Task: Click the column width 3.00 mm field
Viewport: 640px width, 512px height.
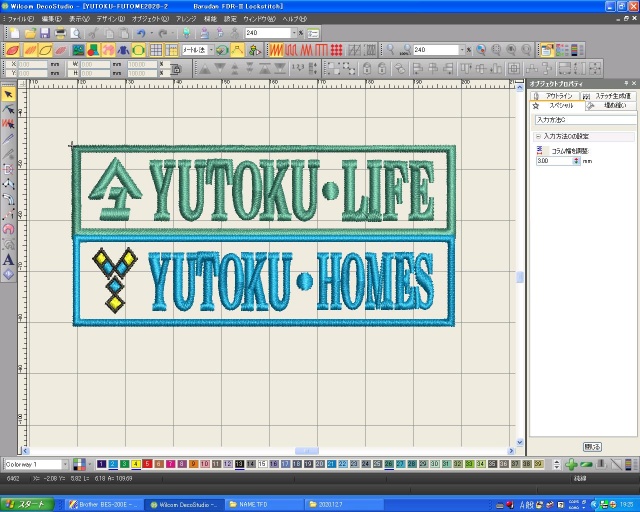Action: (x=554, y=161)
